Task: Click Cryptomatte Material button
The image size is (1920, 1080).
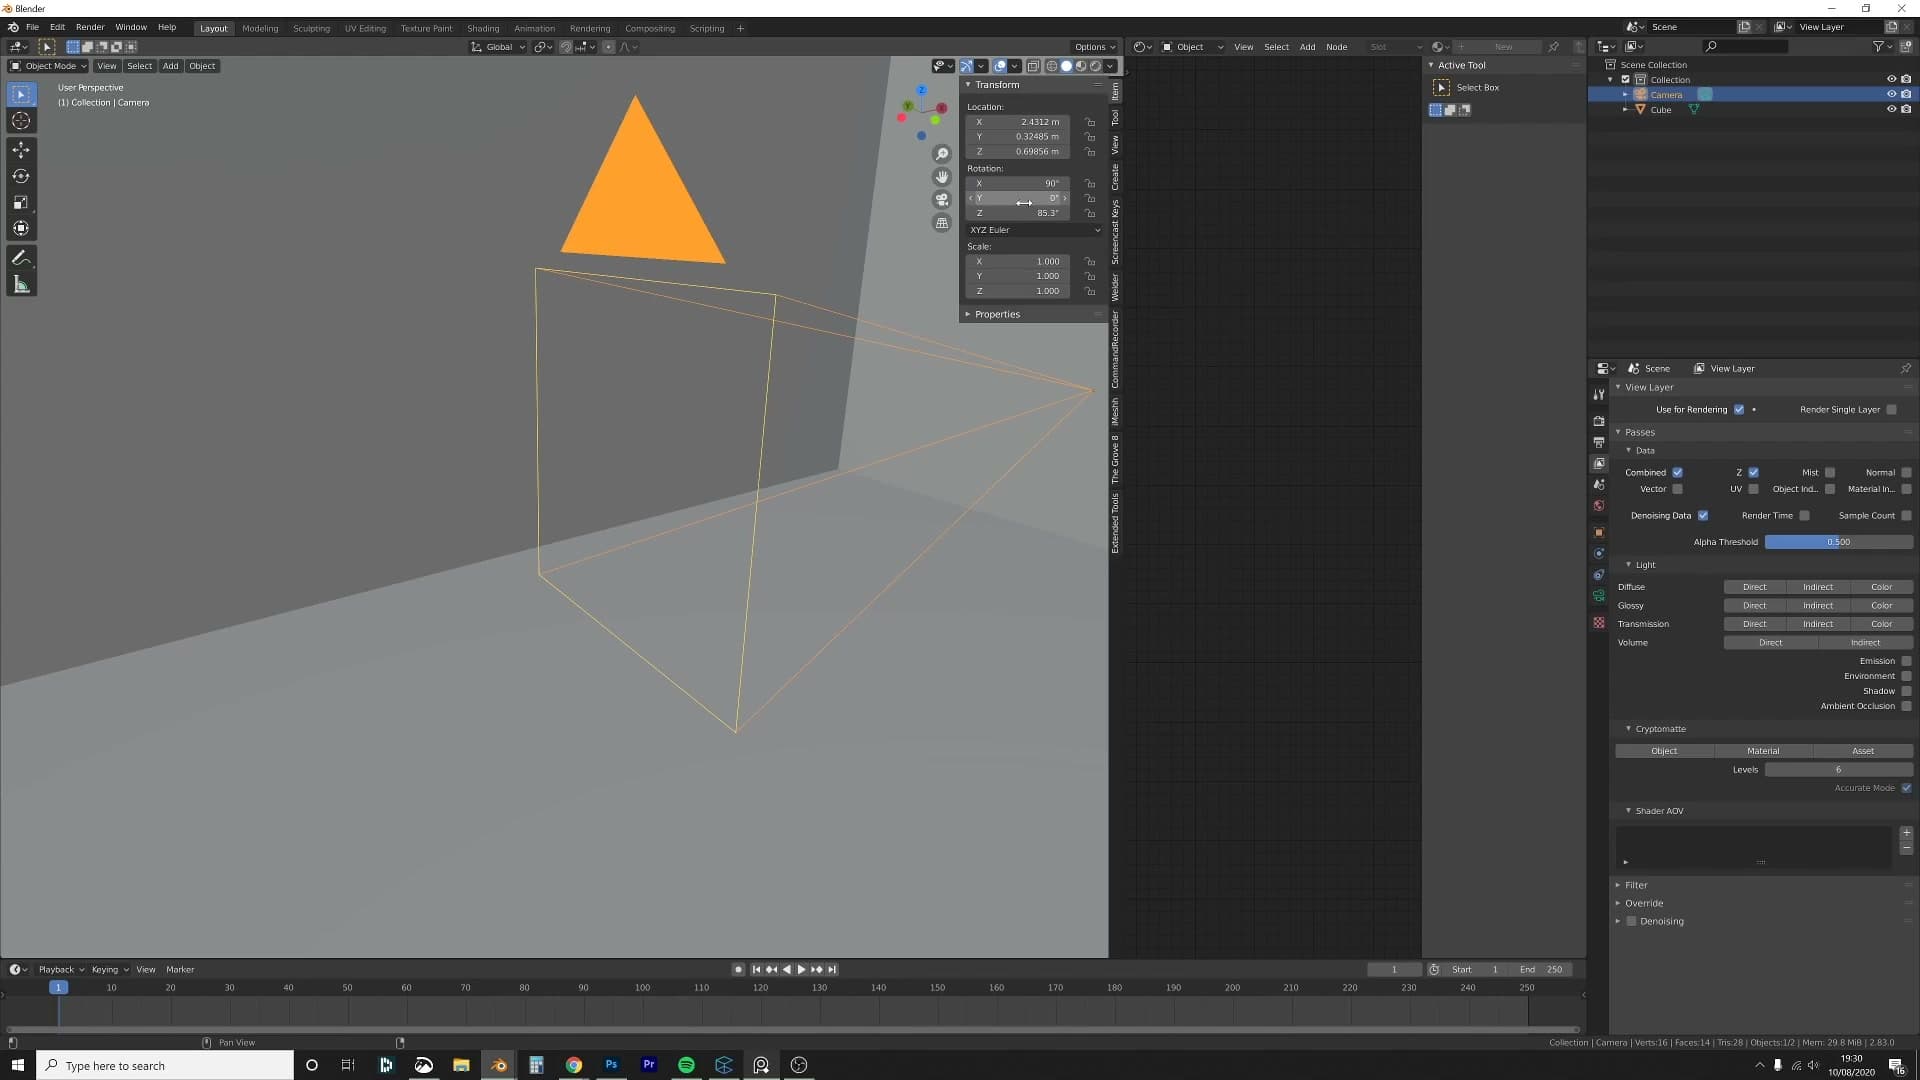Action: 1763,751
